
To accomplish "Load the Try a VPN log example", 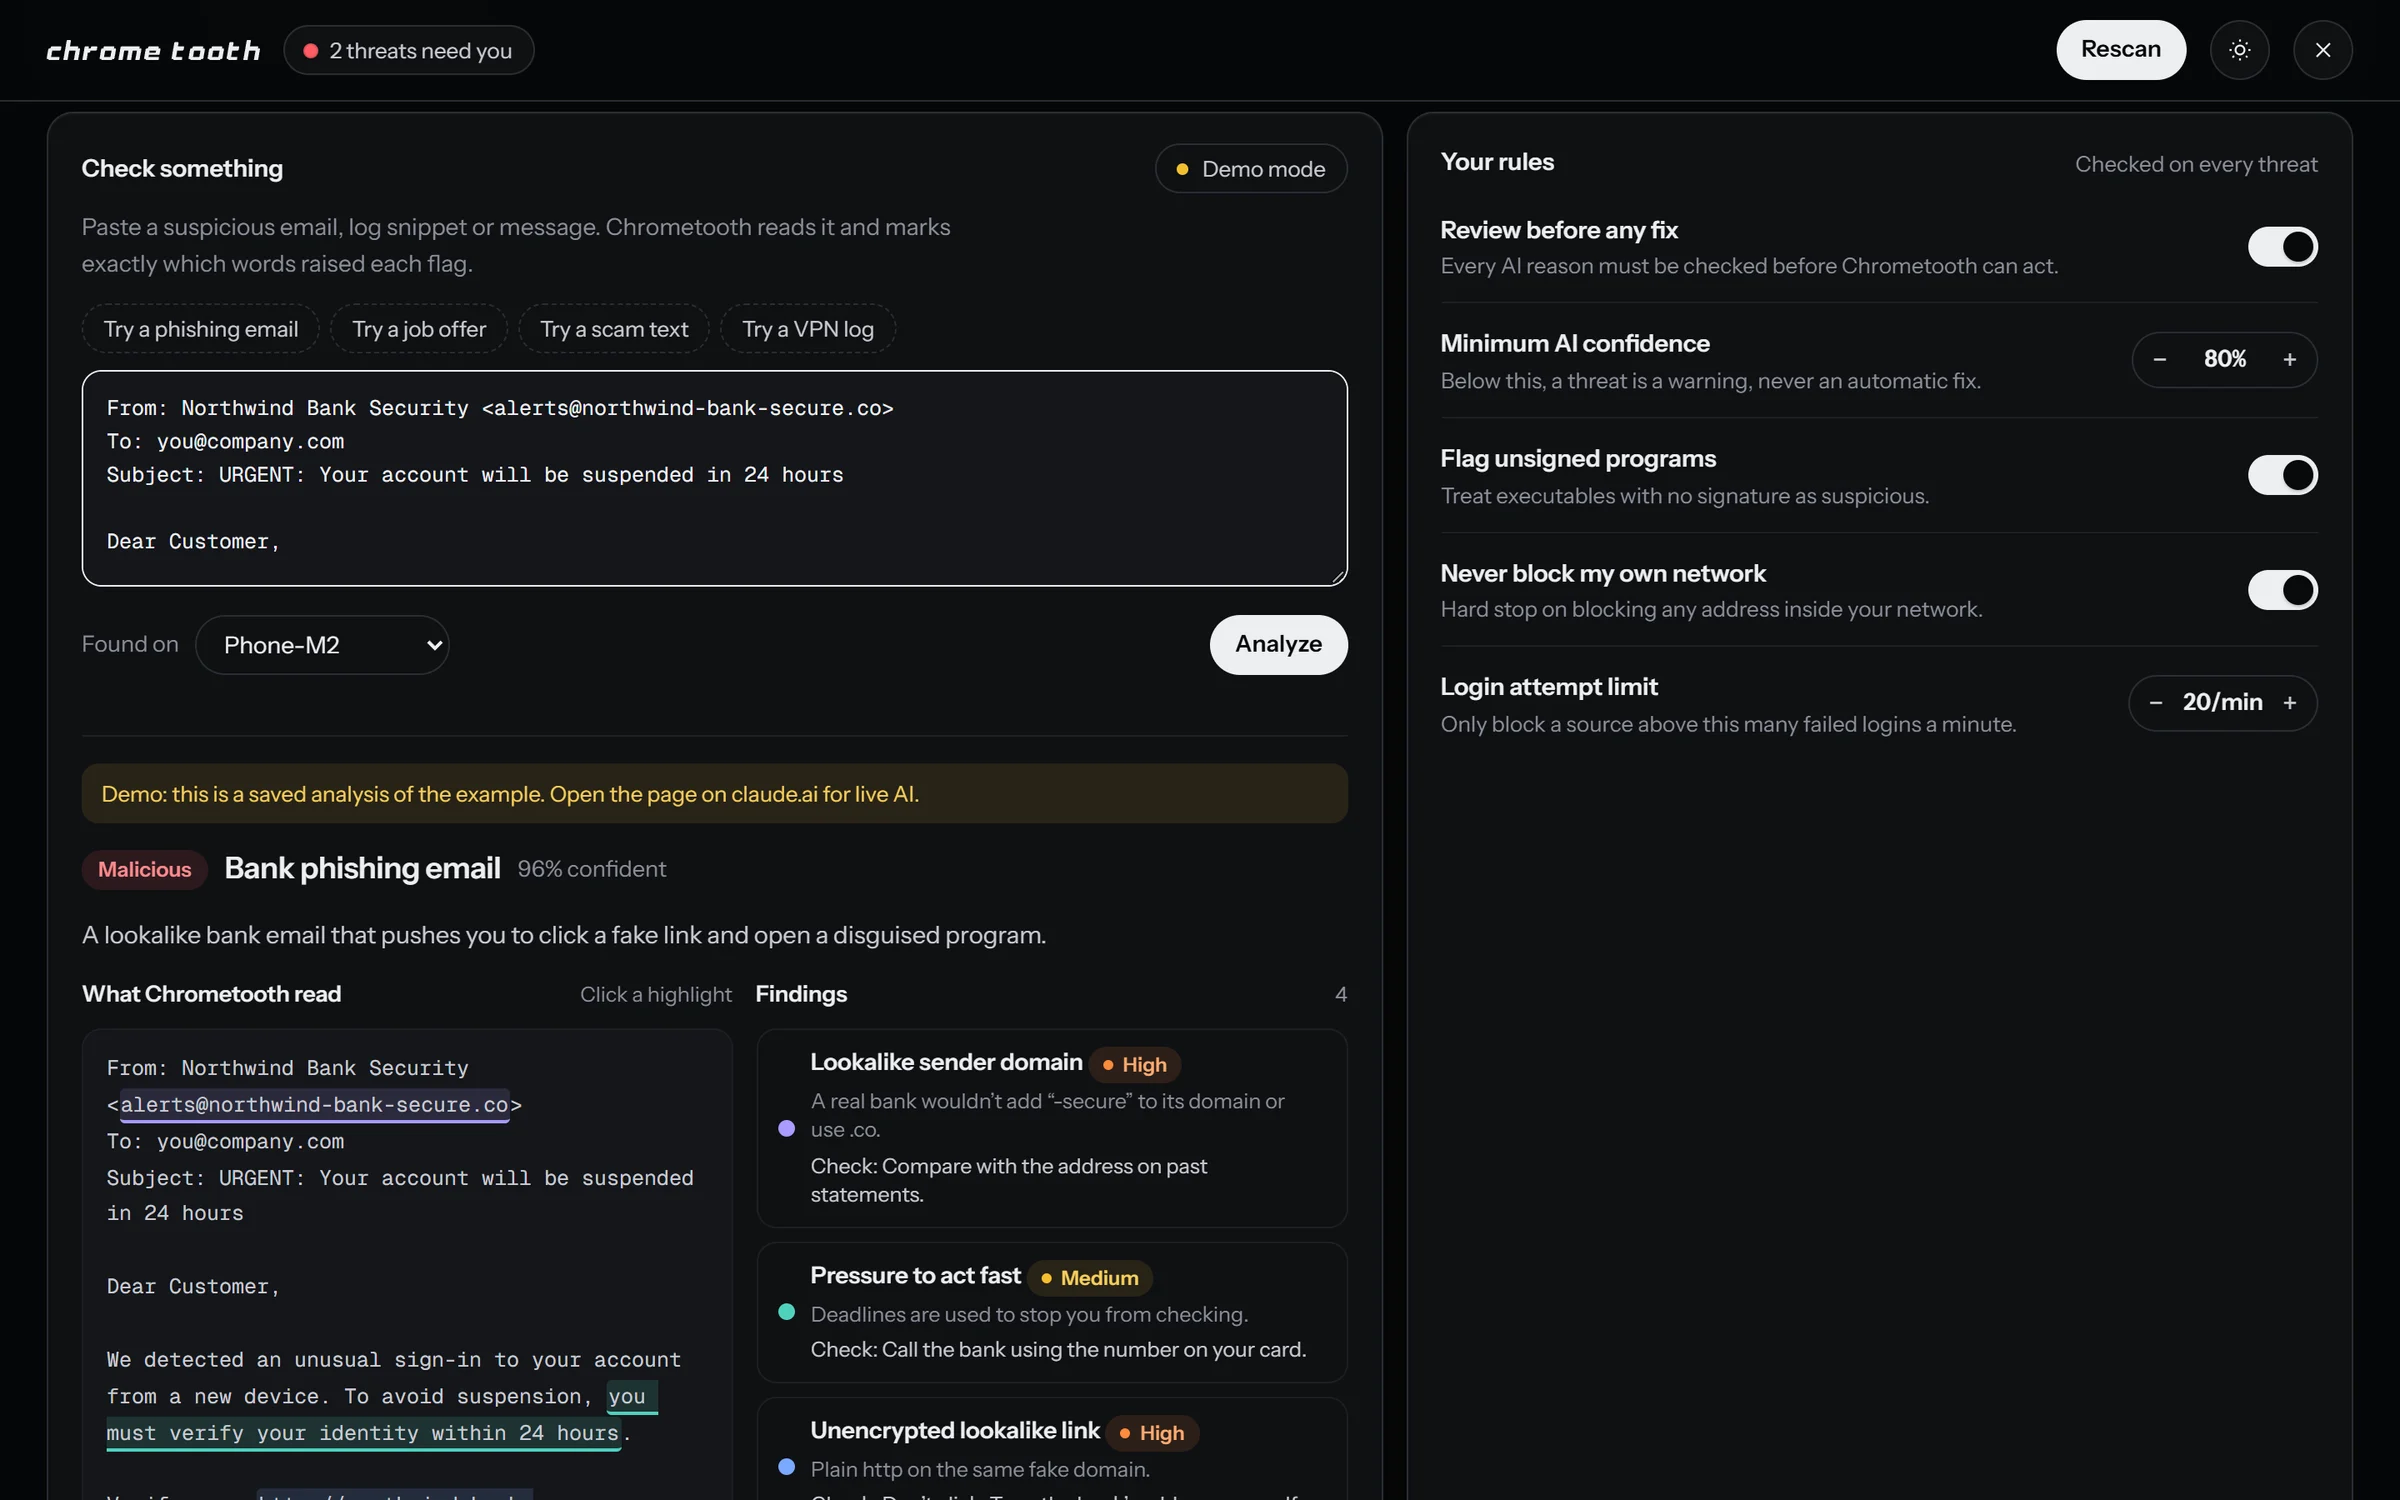I will tap(808, 329).
